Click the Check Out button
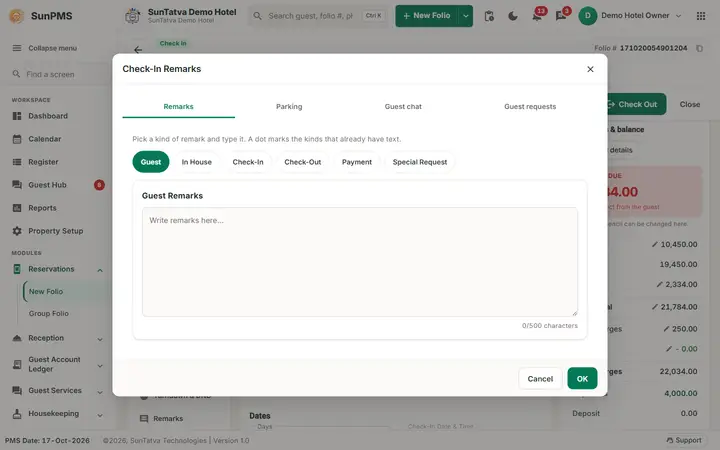 (636, 104)
